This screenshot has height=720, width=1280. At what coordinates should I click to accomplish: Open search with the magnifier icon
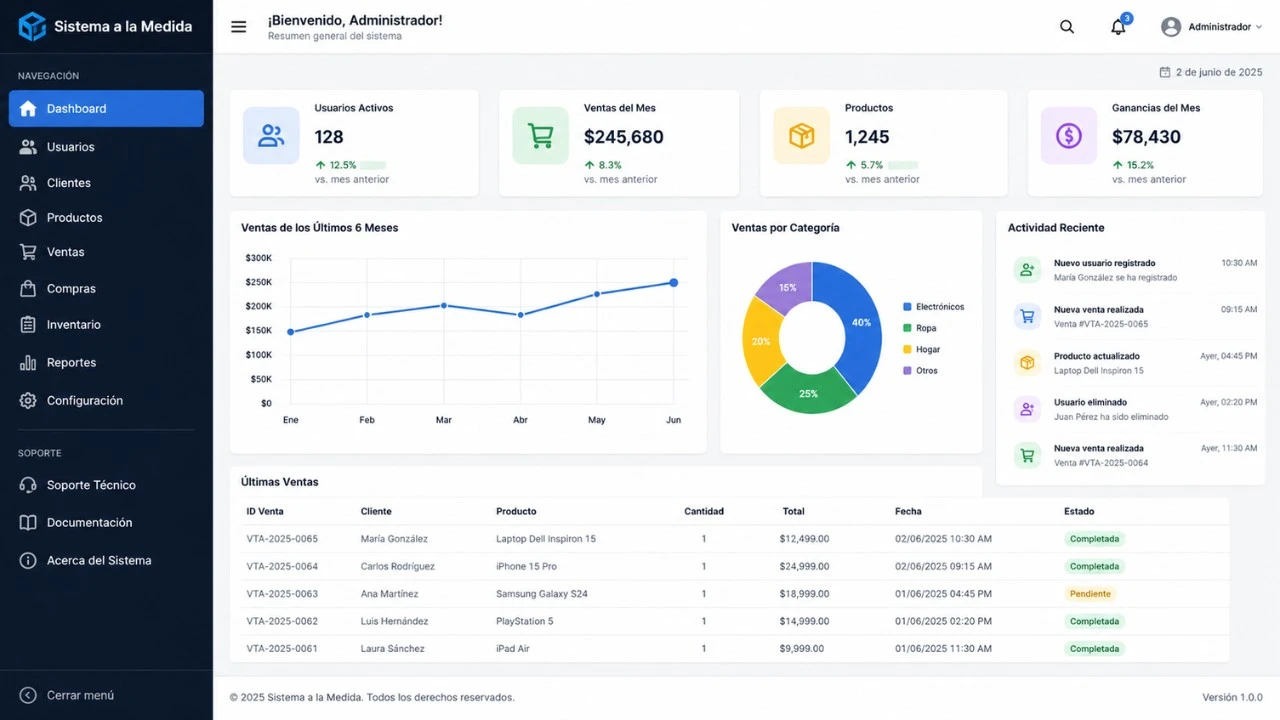(1067, 27)
